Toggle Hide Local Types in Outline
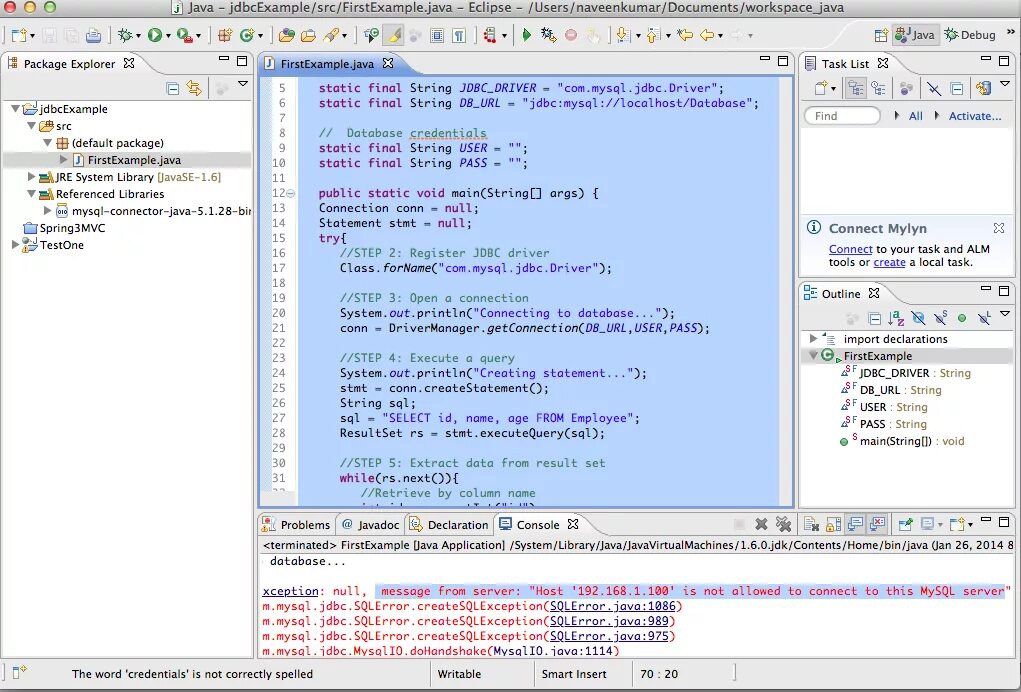Screen dimensions: 1021x692 click(x=984, y=318)
